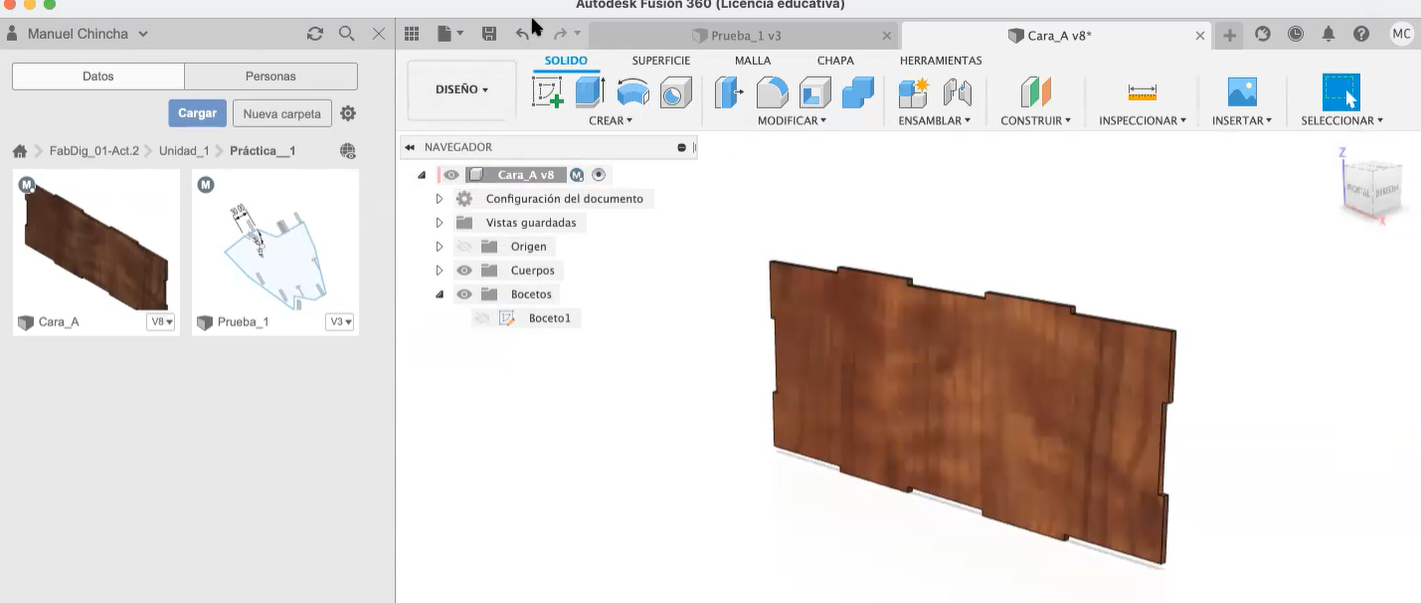Viewport: 1421px width, 603px height.
Task: Click the search icon in the data panel
Action: [x=346, y=33]
